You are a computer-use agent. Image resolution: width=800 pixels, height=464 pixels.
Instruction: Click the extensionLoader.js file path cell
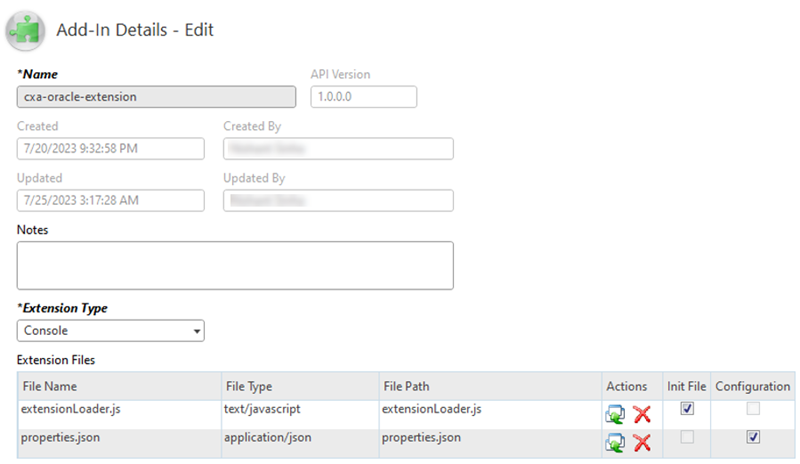click(490, 414)
